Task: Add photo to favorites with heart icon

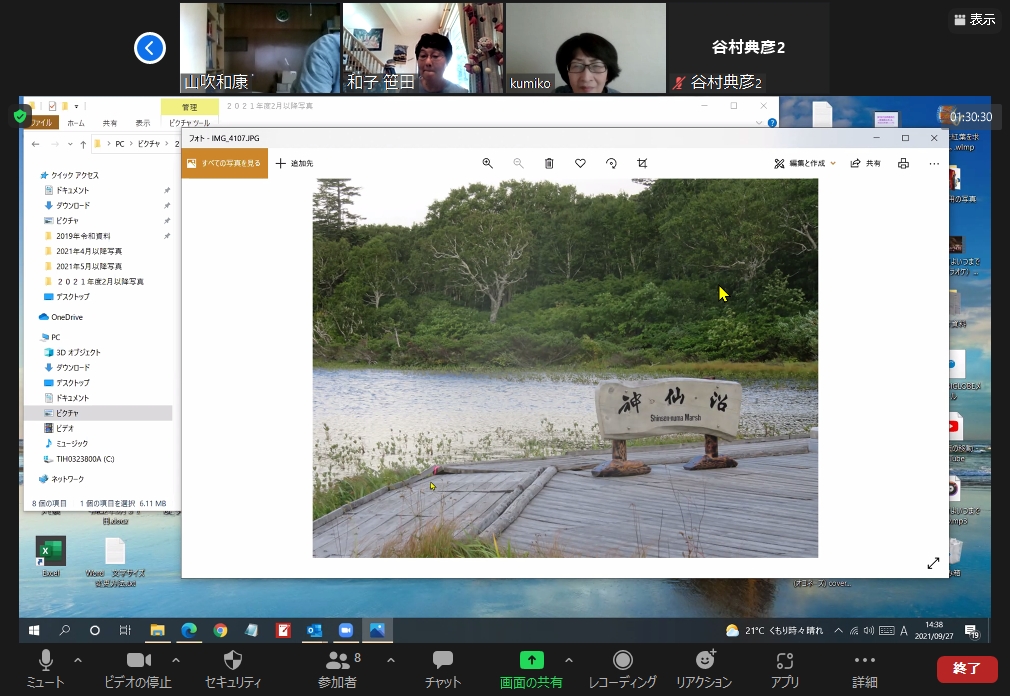Action: [580, 163]
